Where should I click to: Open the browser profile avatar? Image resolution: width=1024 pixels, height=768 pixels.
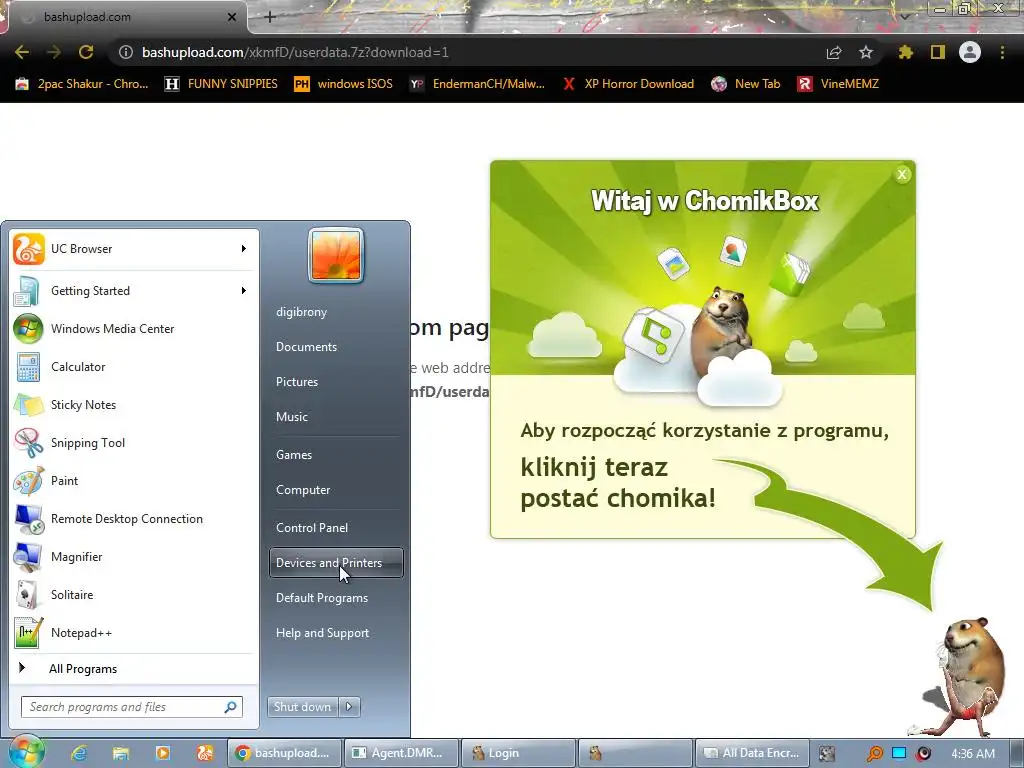point(970,52)
